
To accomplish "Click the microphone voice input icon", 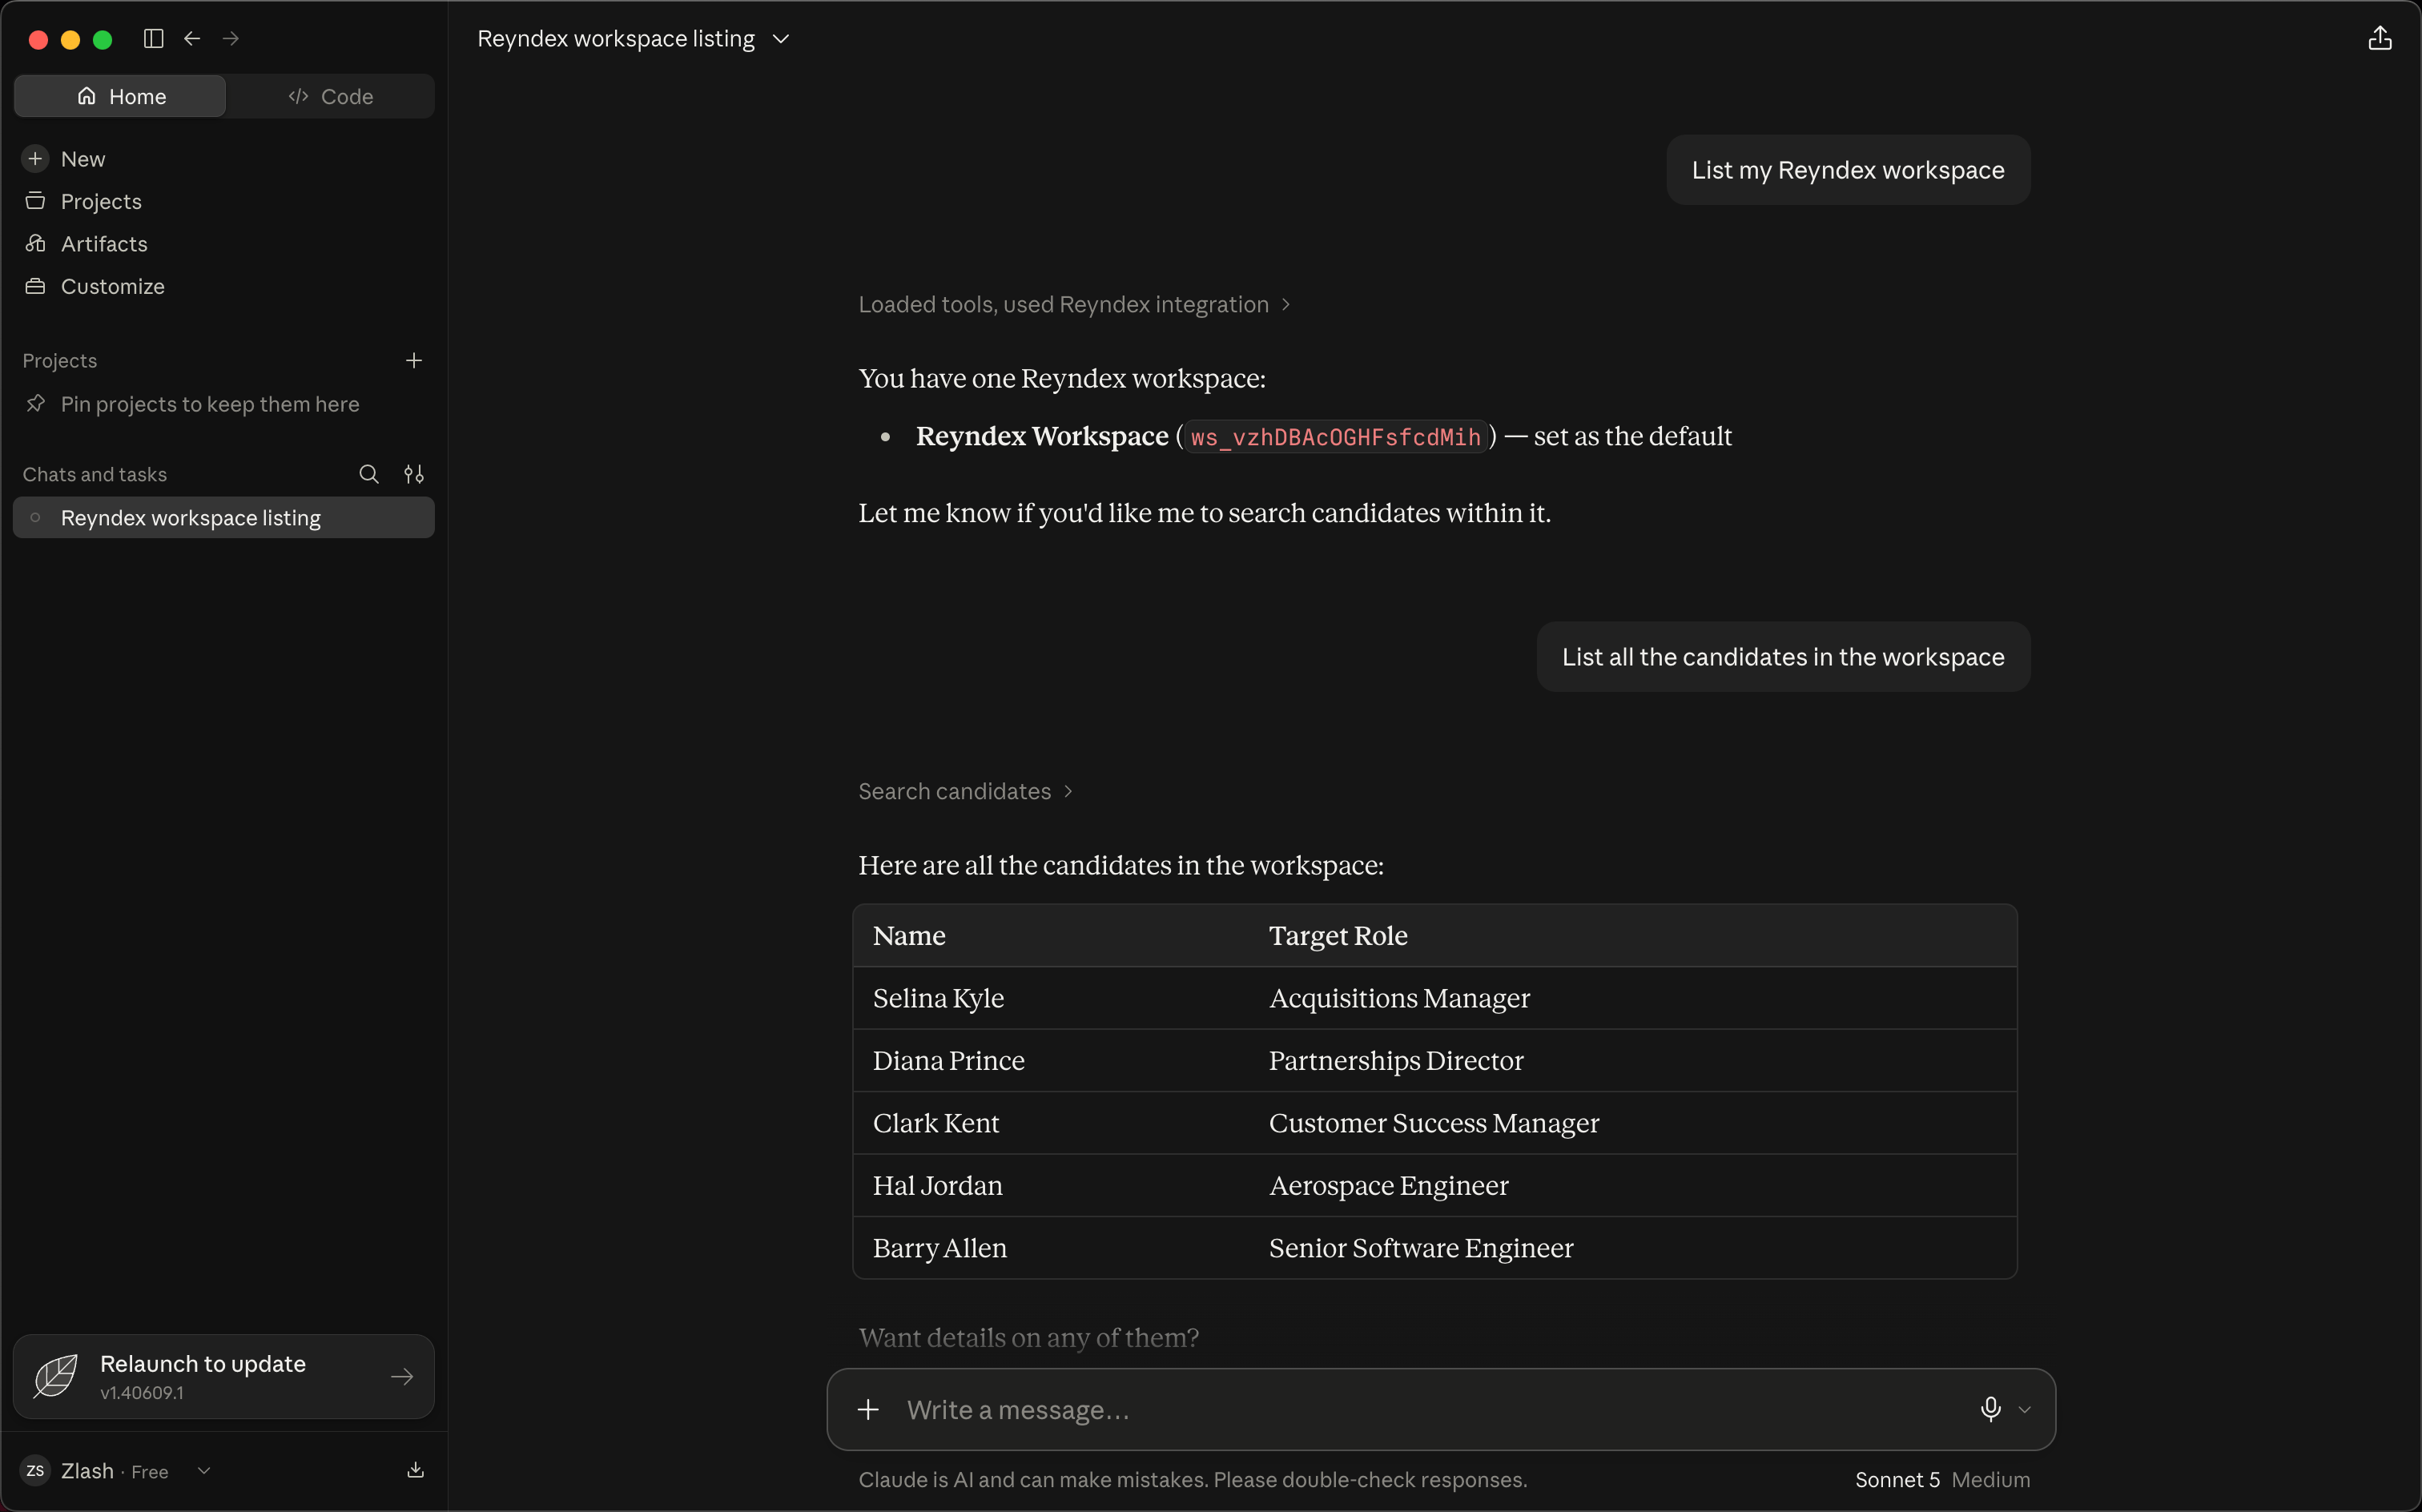I will [x=1990, y=1409].
